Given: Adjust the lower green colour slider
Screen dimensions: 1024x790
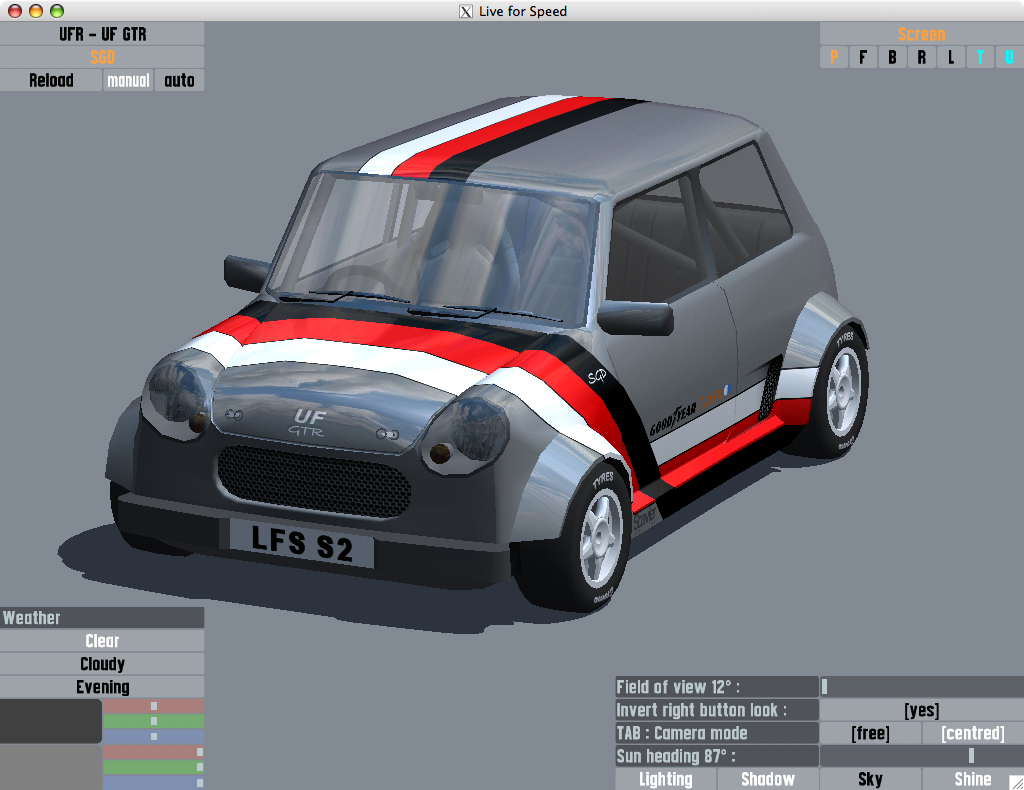Looking at the screenshot, I should pyautogui.click(x=153, y=767).
